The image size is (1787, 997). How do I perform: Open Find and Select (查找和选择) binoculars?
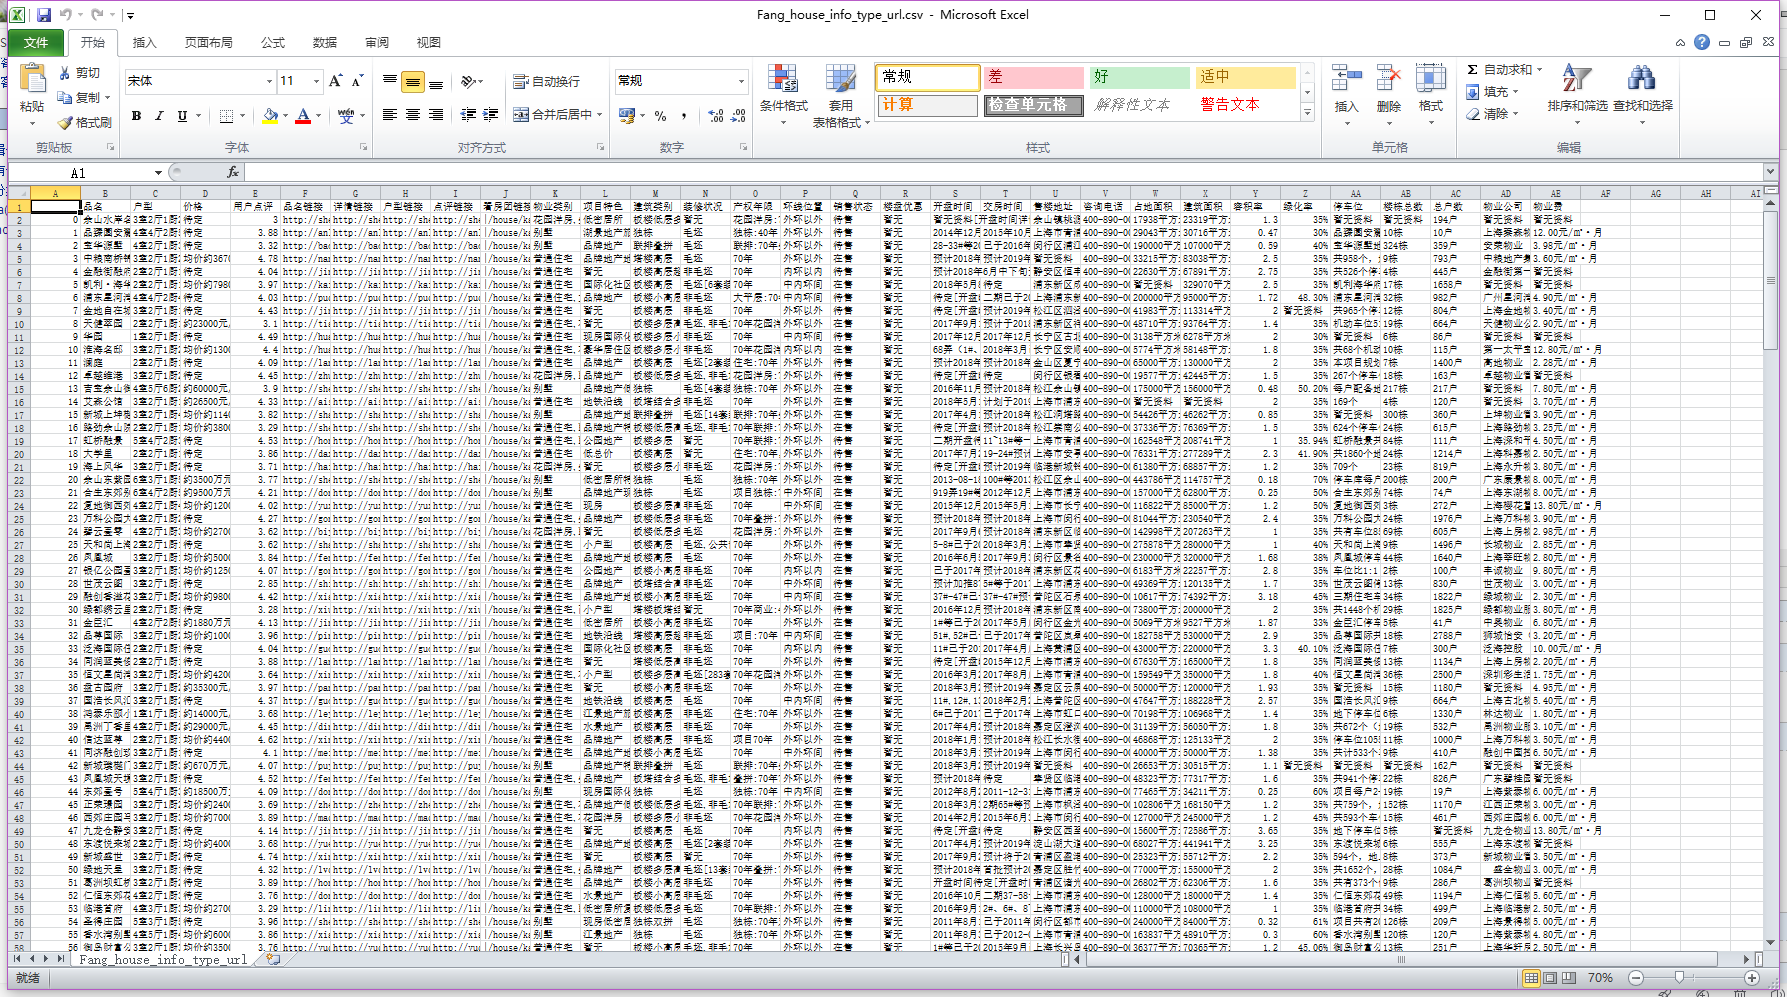coord(1641,80)
